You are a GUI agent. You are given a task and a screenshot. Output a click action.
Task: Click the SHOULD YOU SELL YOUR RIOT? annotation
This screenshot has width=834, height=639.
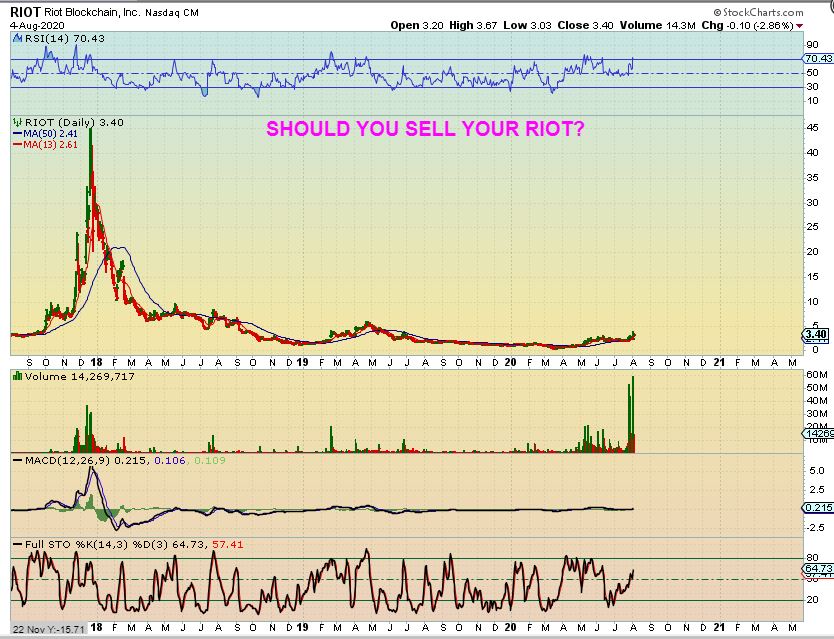[425, 129]
